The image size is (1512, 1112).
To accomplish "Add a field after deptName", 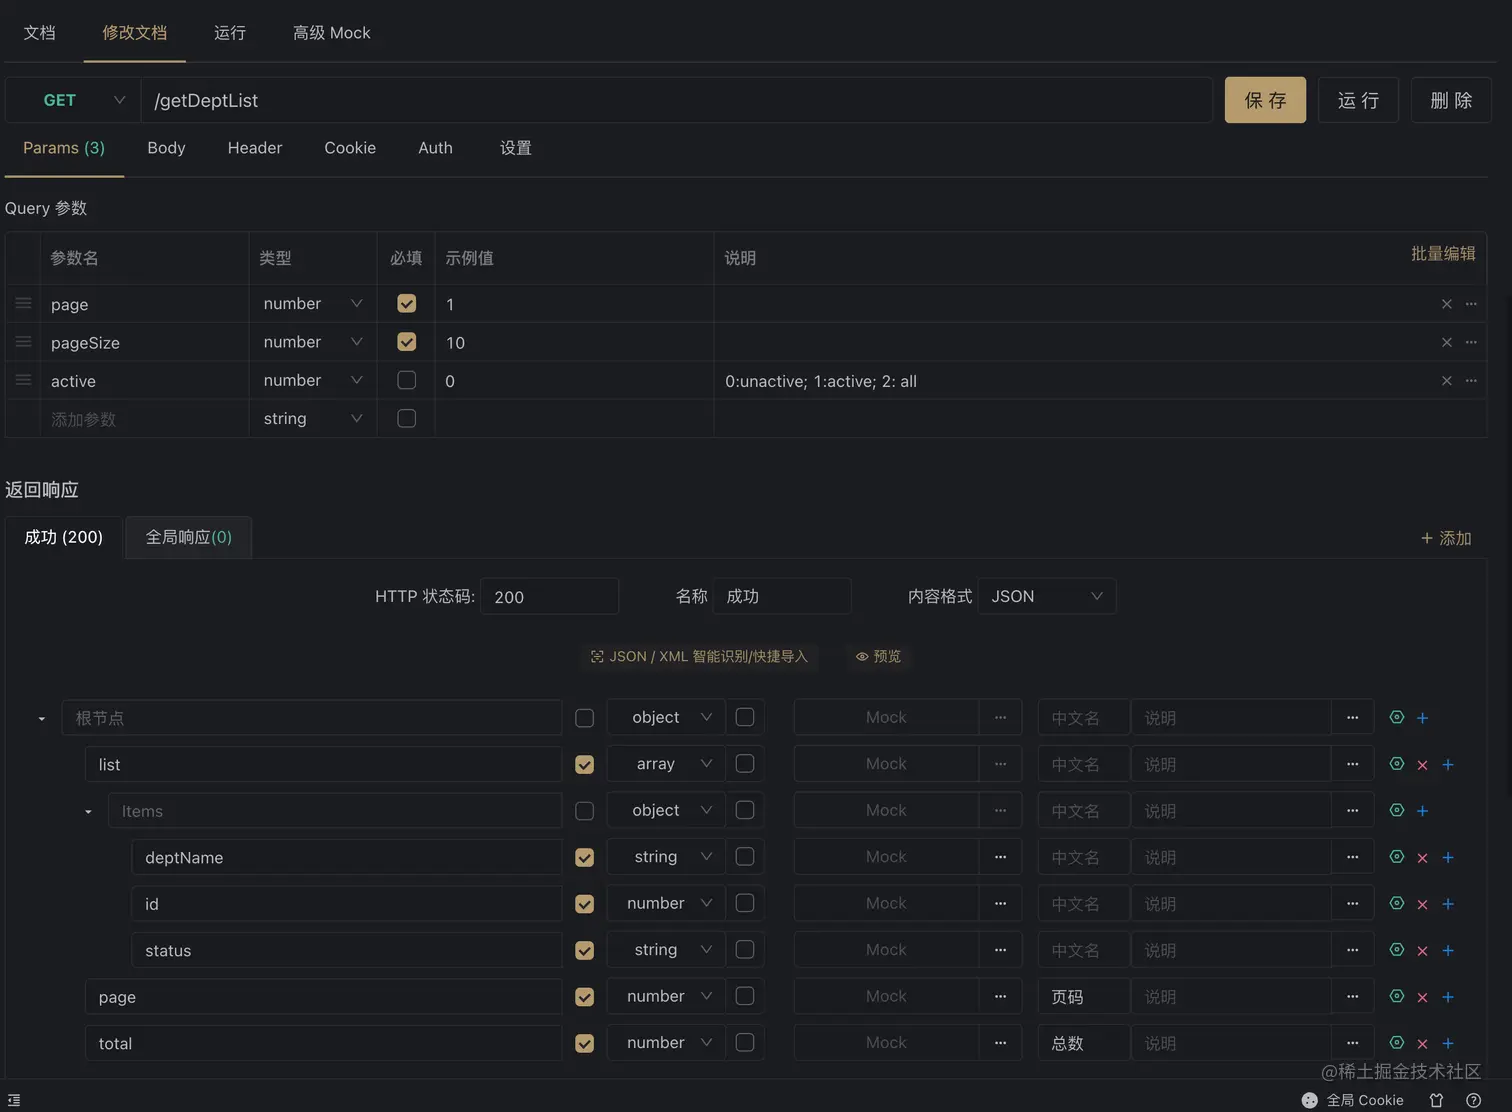I will pos(1448,858).
